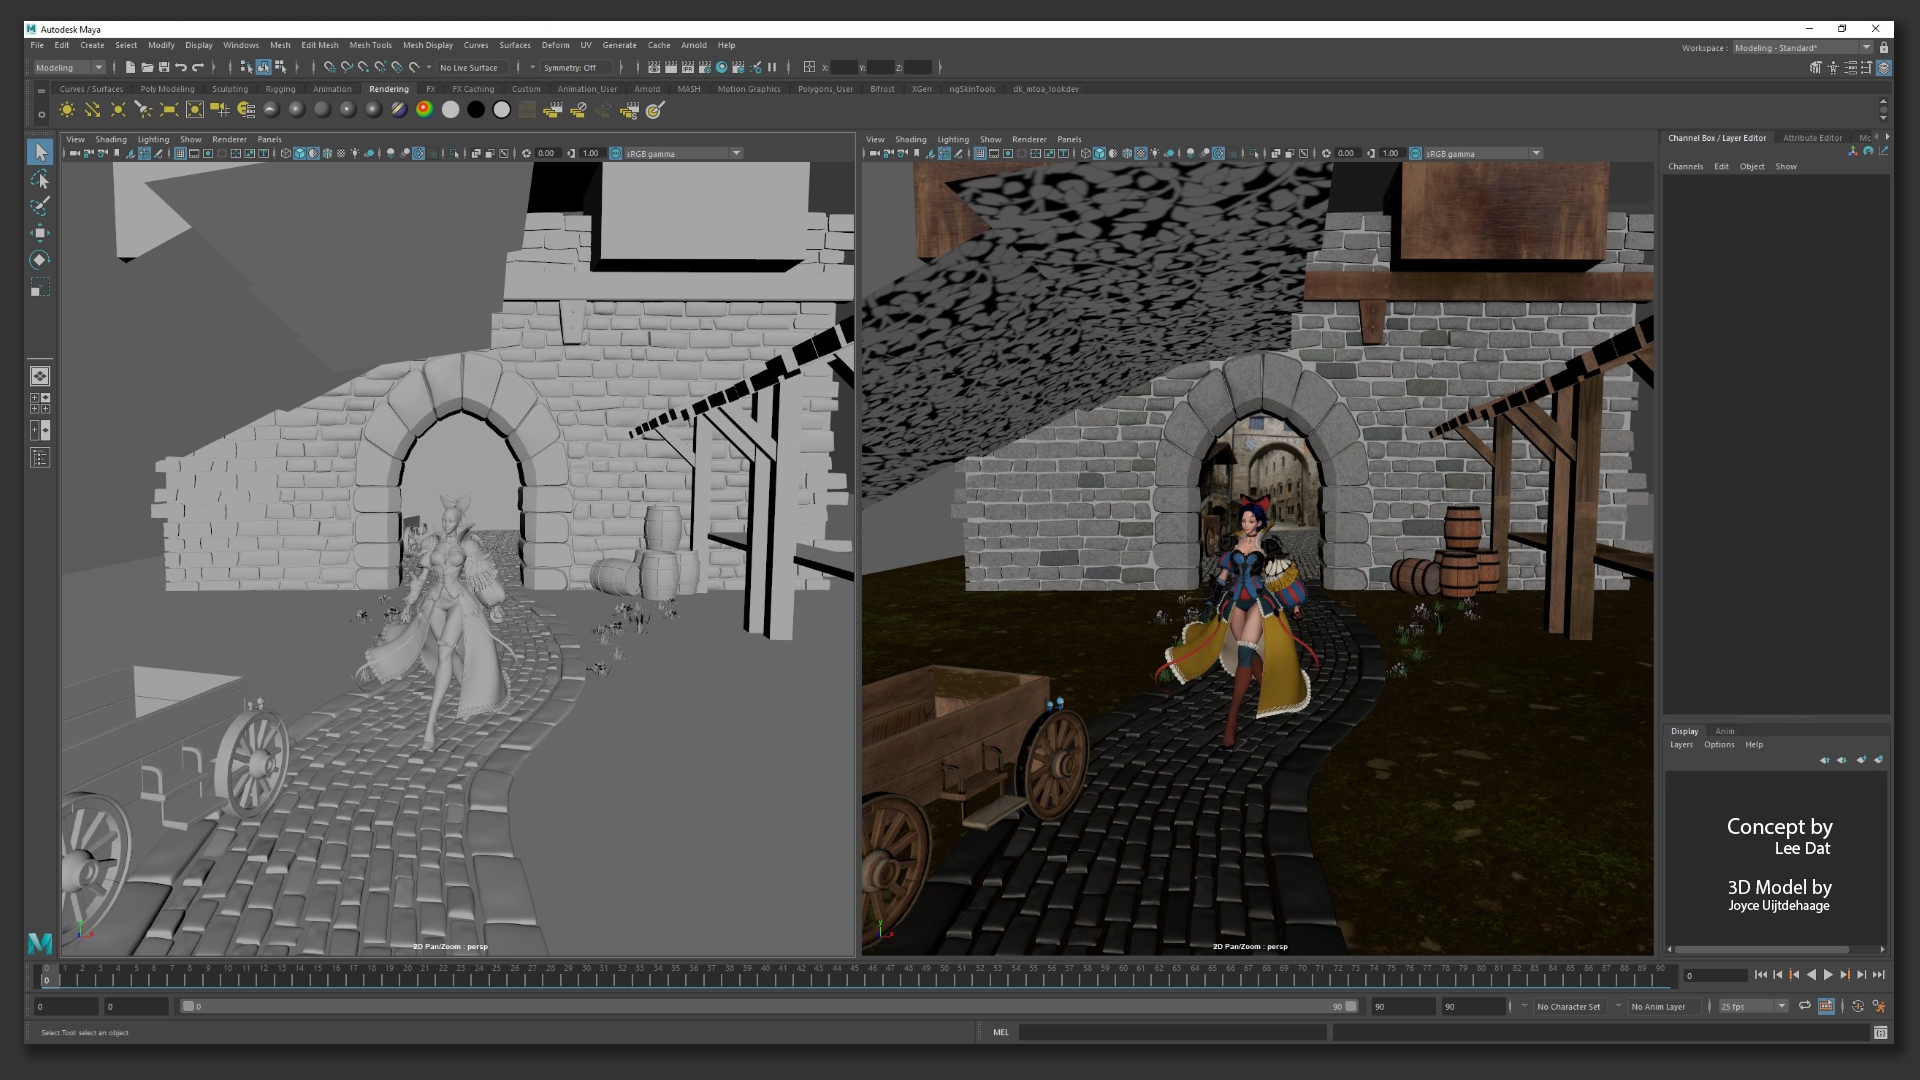Image resolution: width=1920 pixels, height=1080 pixels.
Task: Save the scene with the floppy disk icon
Action: 164,67
